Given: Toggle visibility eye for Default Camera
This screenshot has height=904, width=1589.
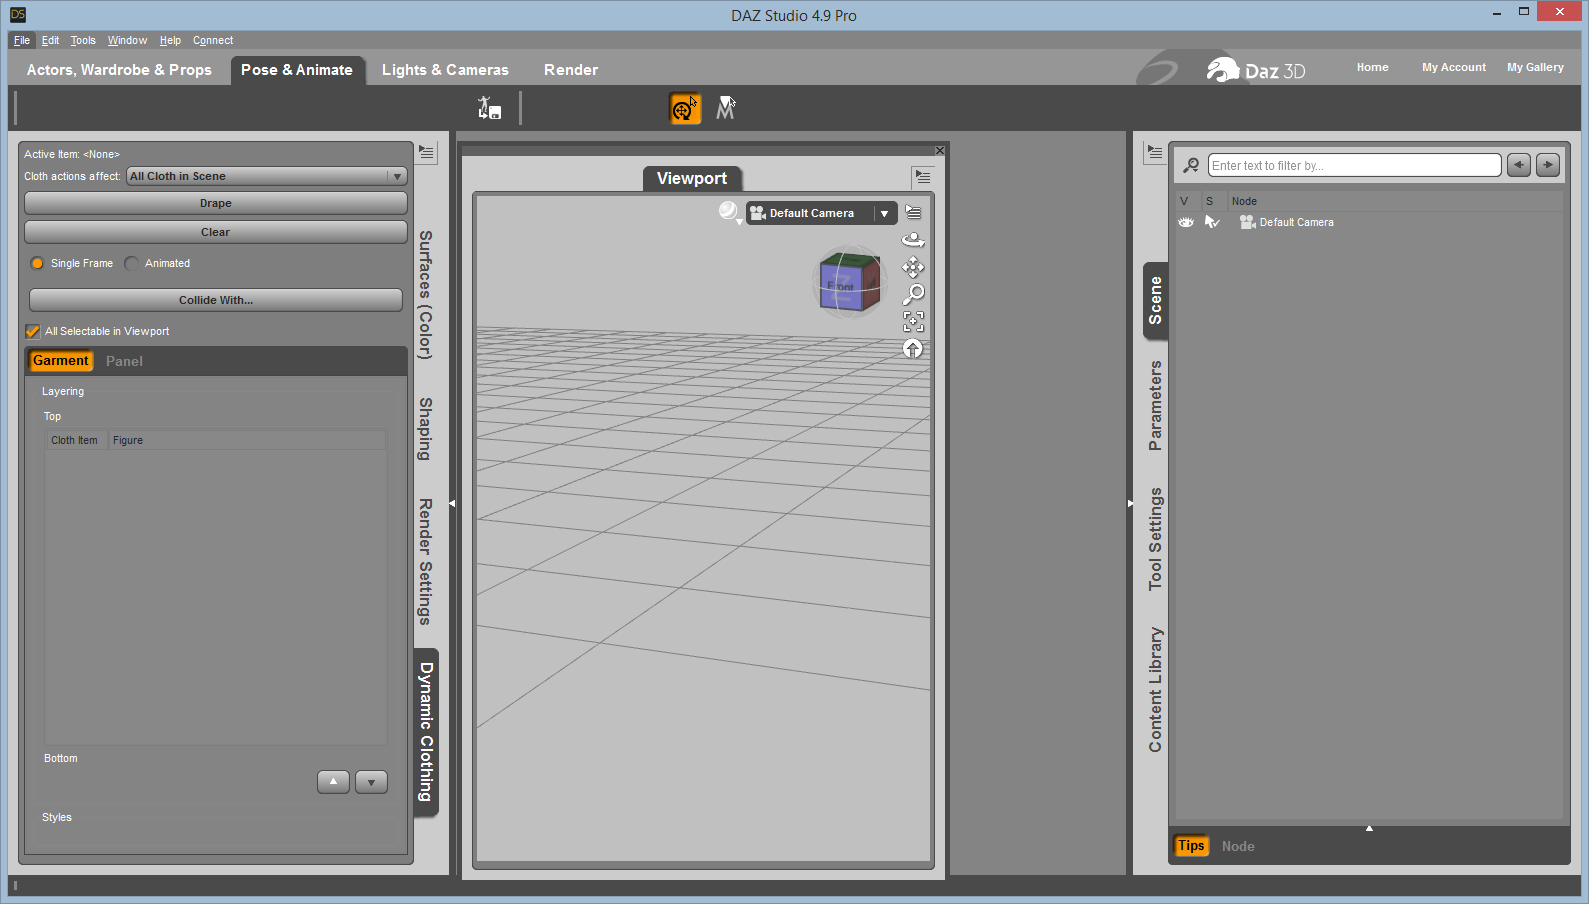Looking at the screenshot, I should tap(1186, 222).
